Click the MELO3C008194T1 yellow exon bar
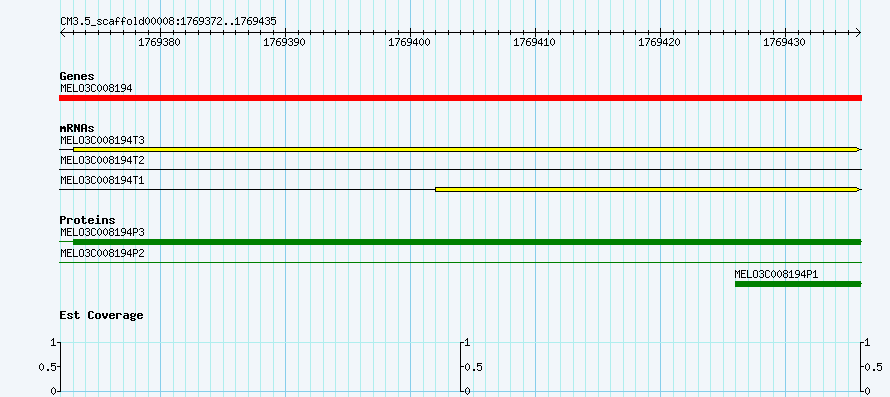The height and width of the screenshot is (397, 890). (646, 189)
